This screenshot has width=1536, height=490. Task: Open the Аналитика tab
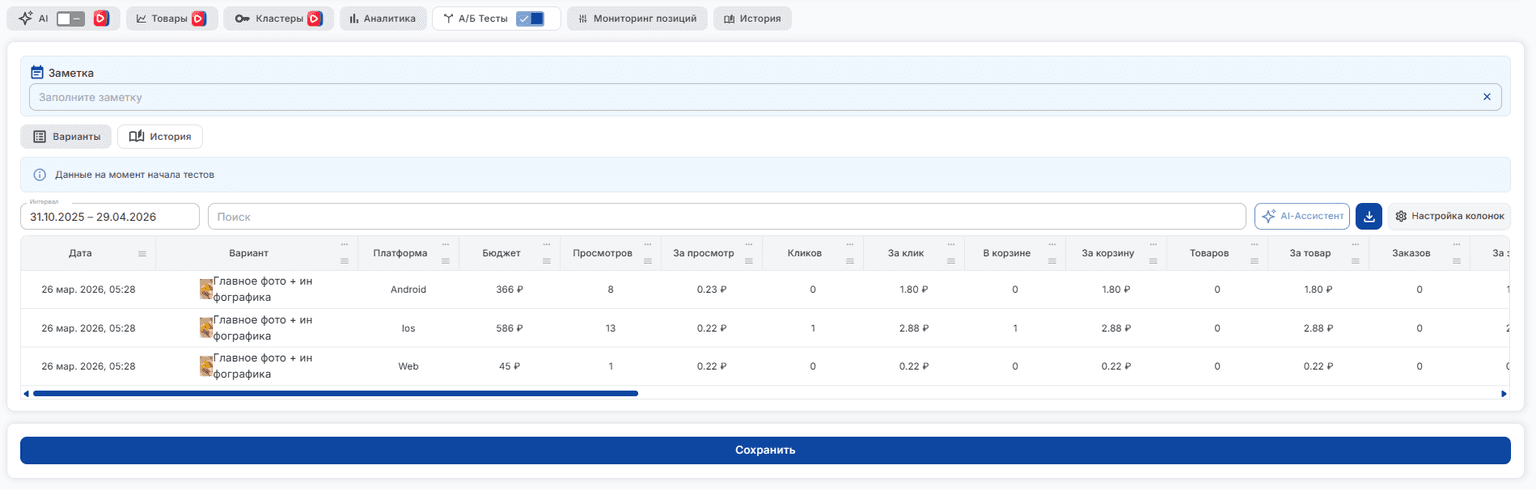(x=383, y=18)
